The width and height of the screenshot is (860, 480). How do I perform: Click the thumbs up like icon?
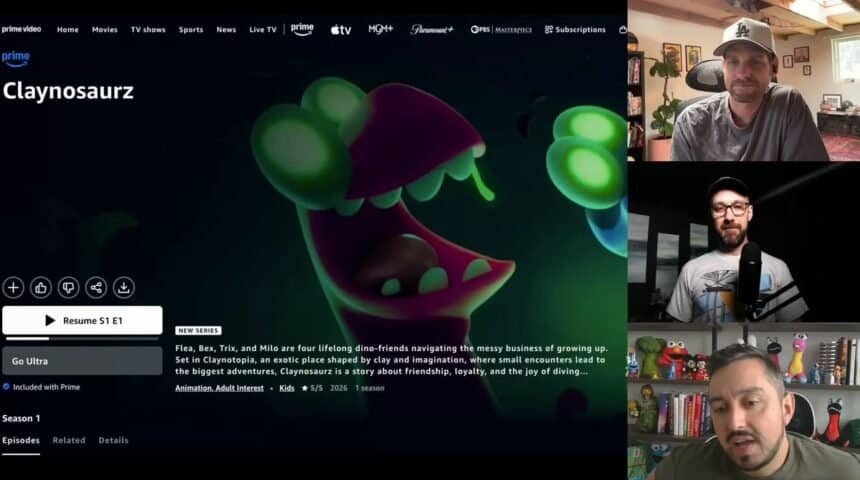41,287
